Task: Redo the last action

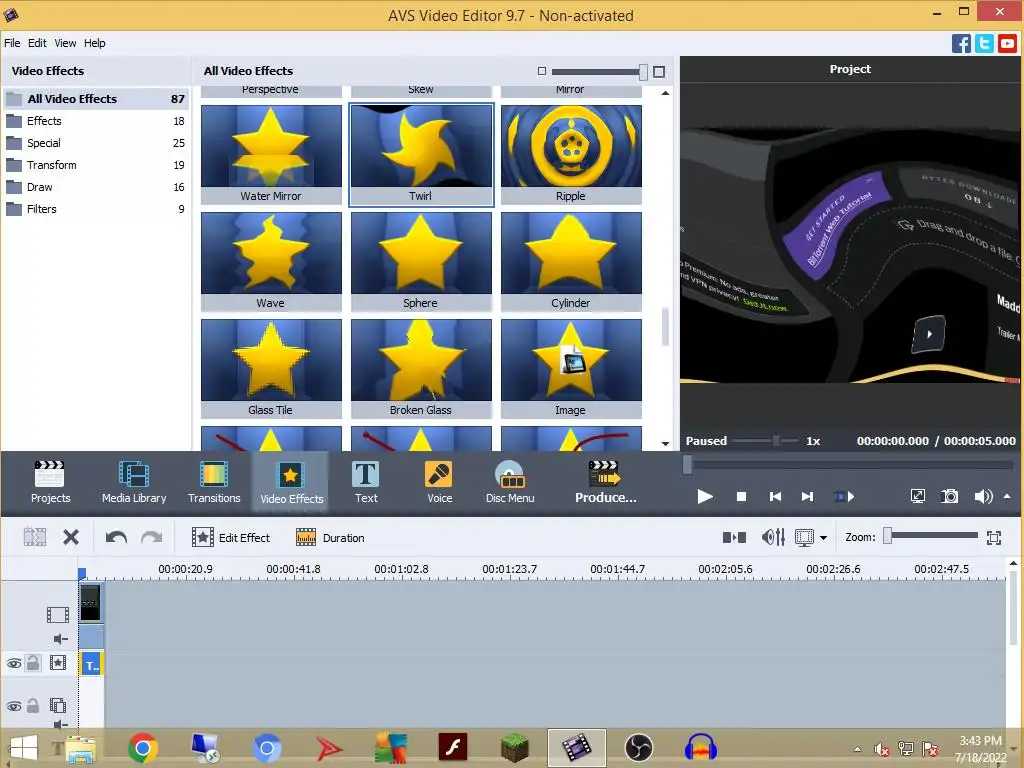Action: 152,537
